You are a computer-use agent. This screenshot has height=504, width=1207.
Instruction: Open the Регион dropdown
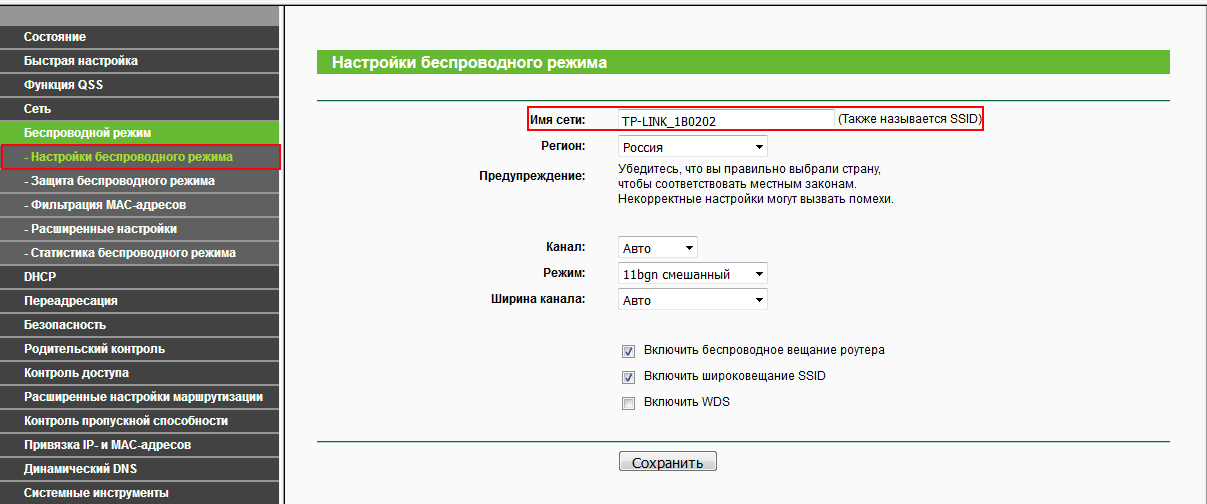[692, 147]
